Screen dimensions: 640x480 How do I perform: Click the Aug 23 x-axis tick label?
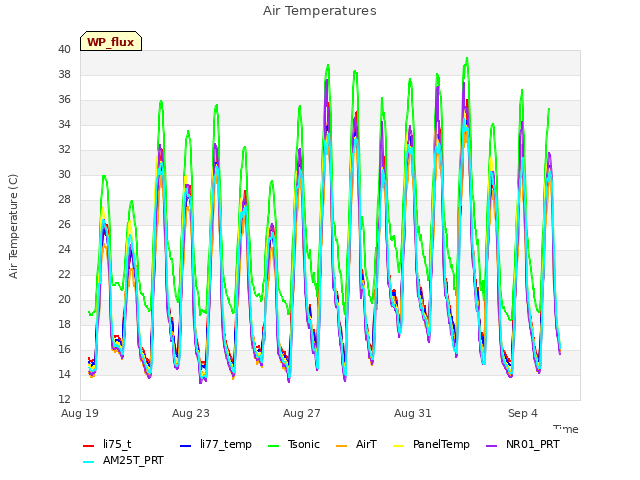pyautogui.click(x=191, y=413)
